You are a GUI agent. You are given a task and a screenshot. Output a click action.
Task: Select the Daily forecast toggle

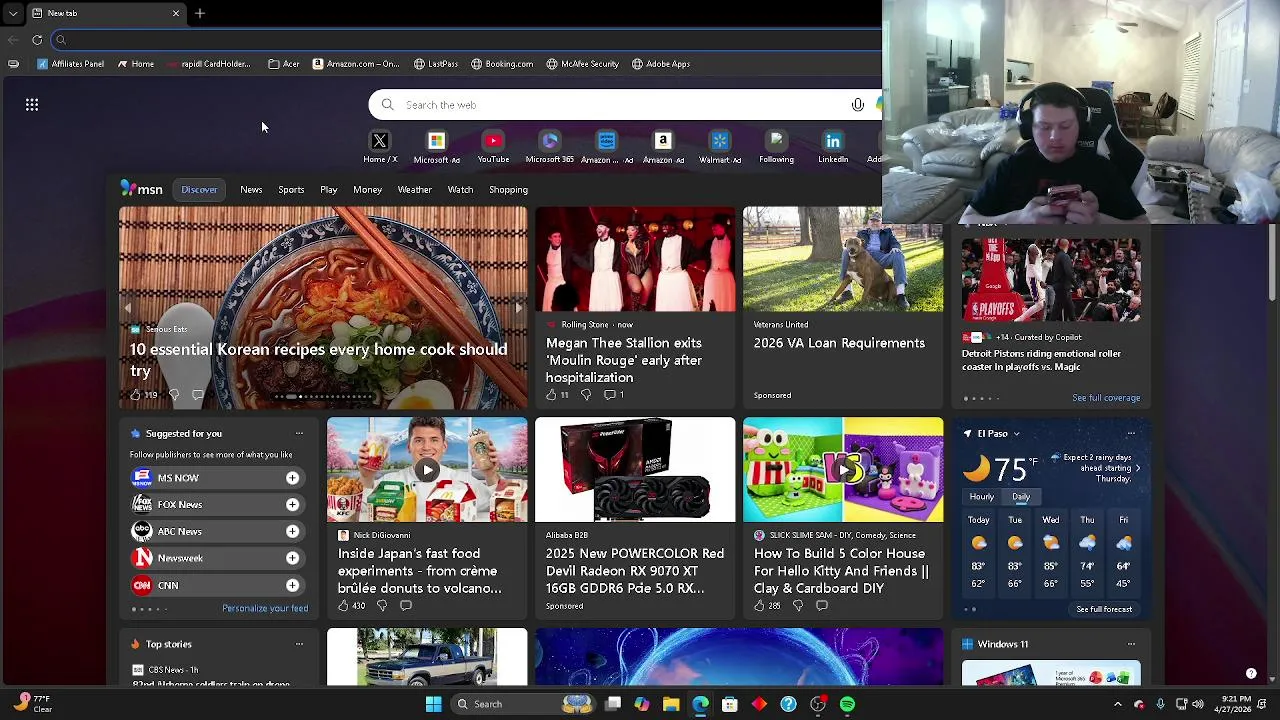[x=1021, y=497]
